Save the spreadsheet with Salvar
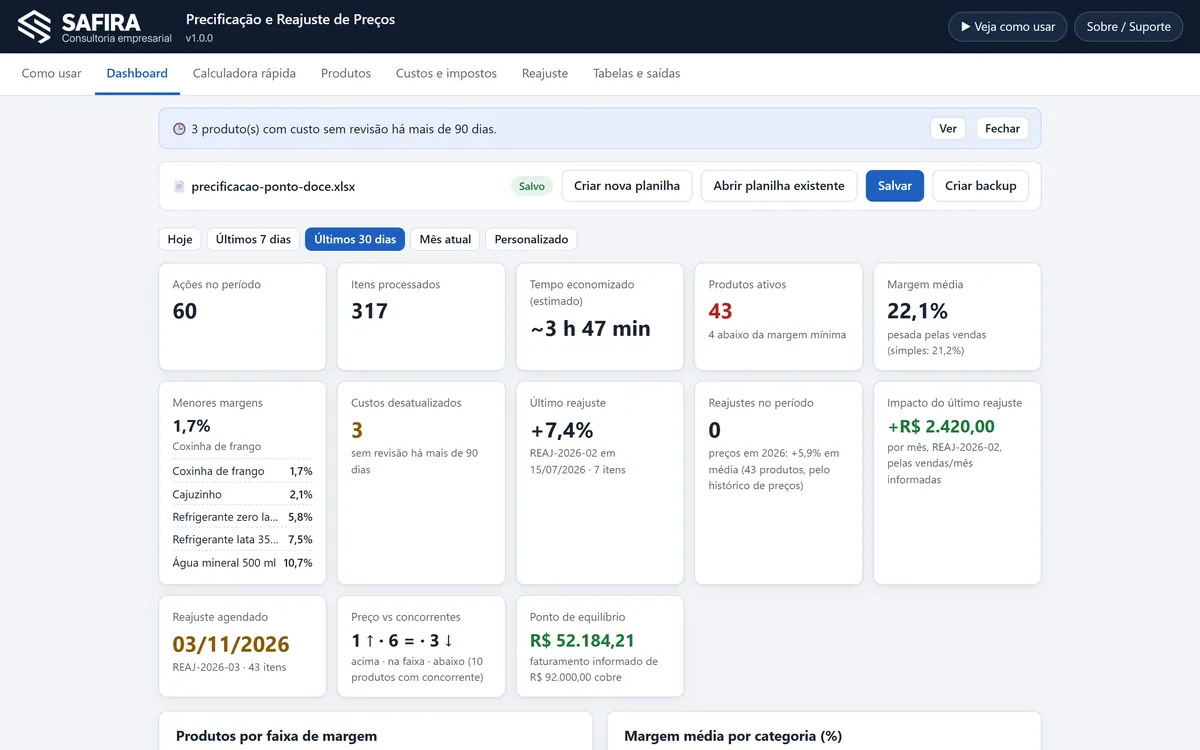 (x=895, y=186)
